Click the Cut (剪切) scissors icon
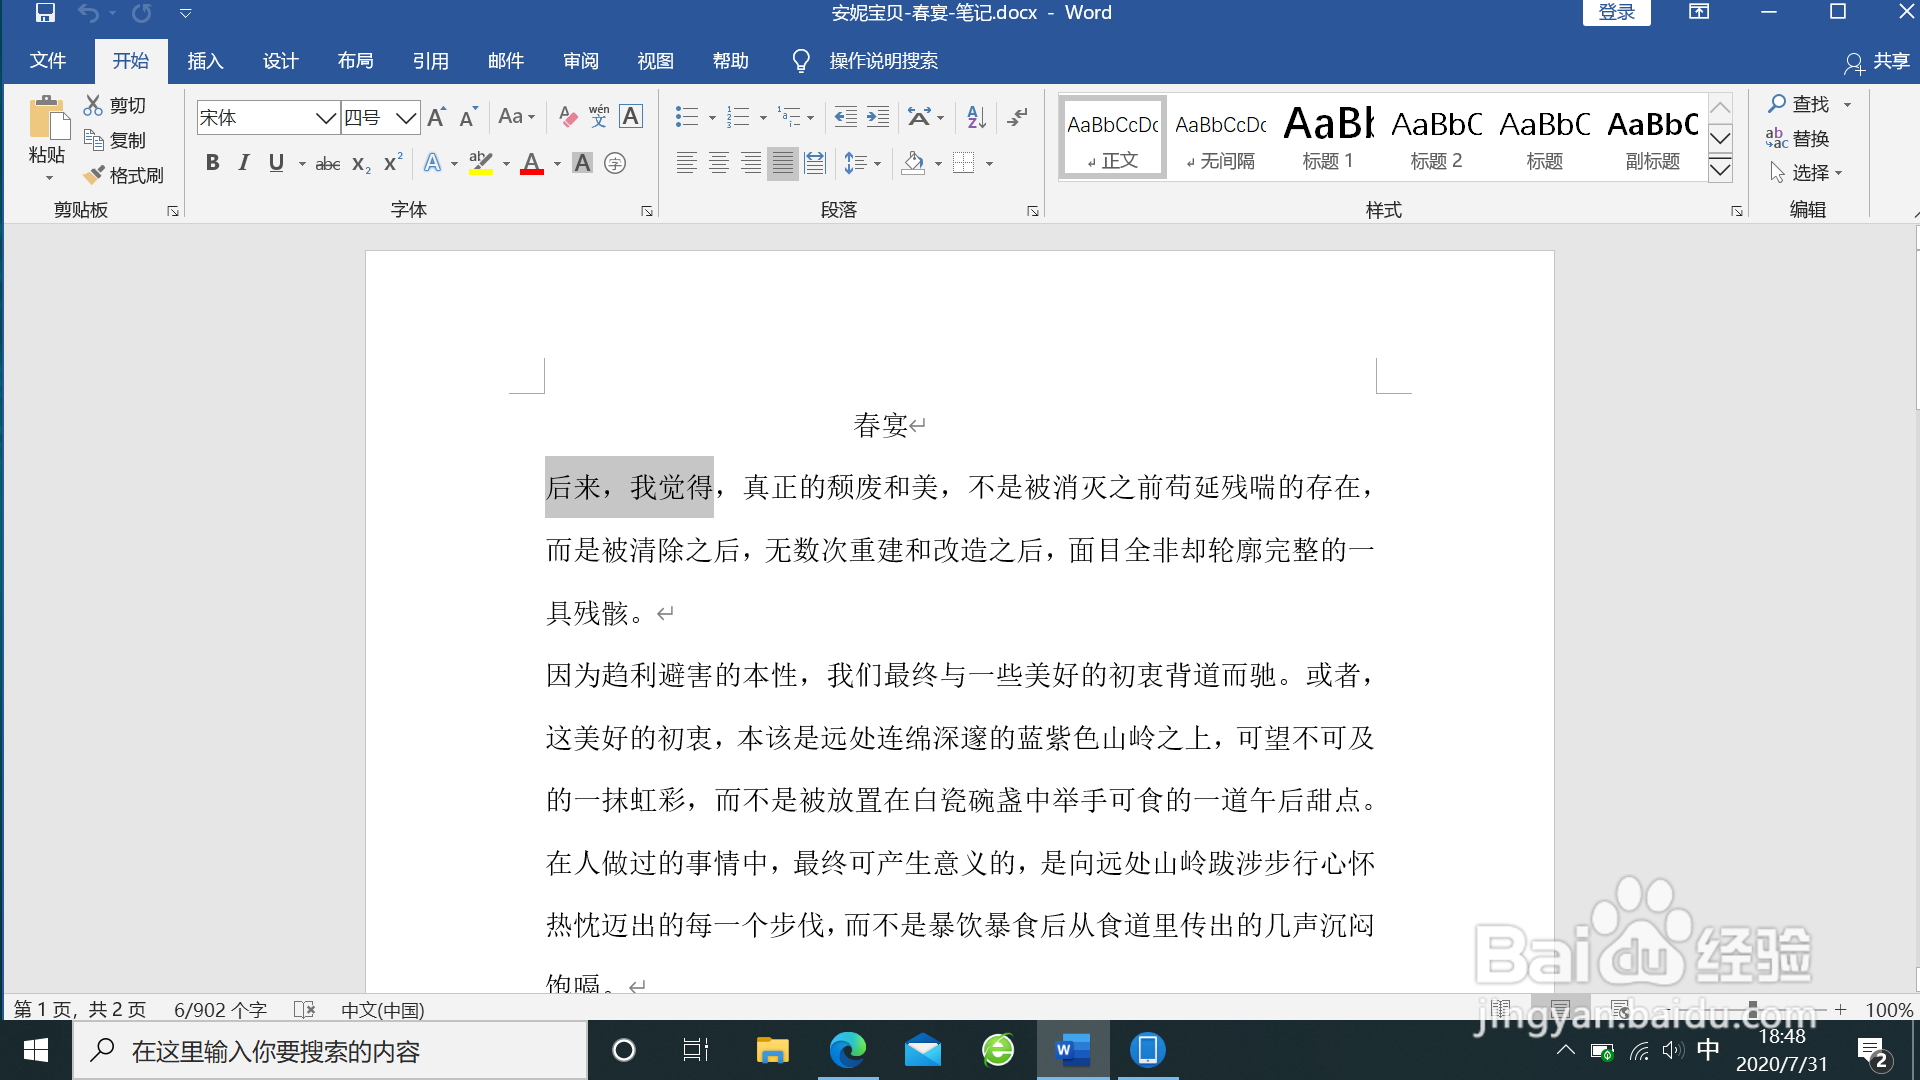1920x1080 pixels. pos(93,105)
